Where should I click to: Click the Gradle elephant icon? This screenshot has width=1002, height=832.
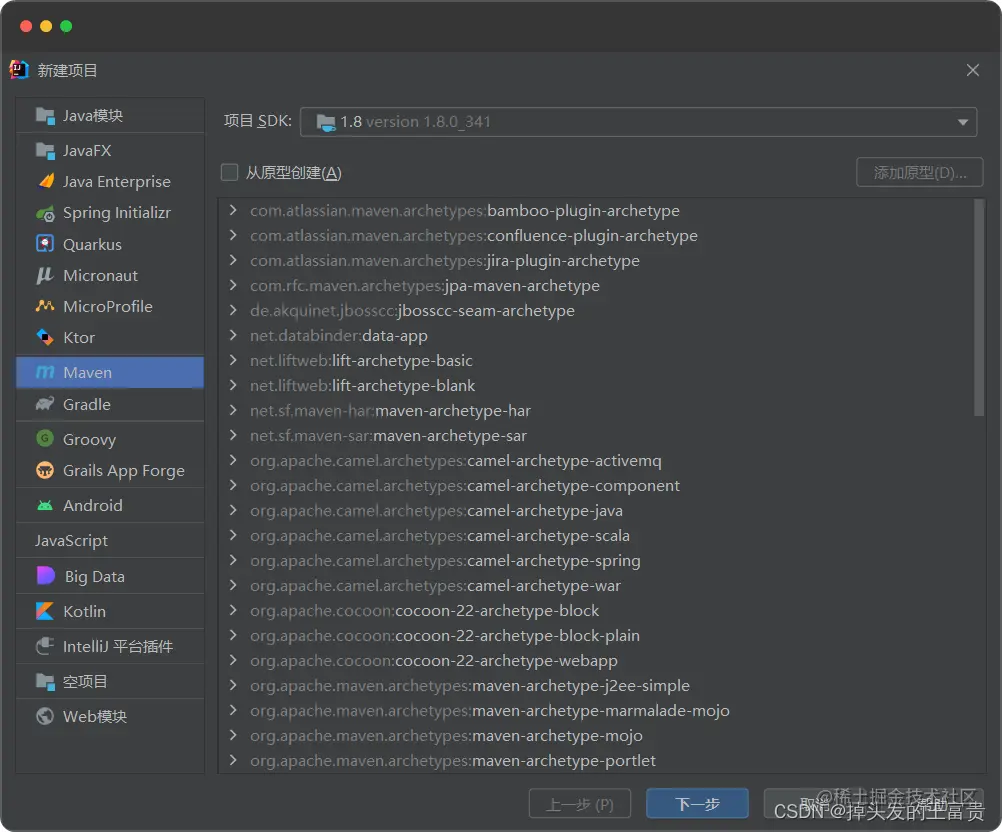pos(45,404)
